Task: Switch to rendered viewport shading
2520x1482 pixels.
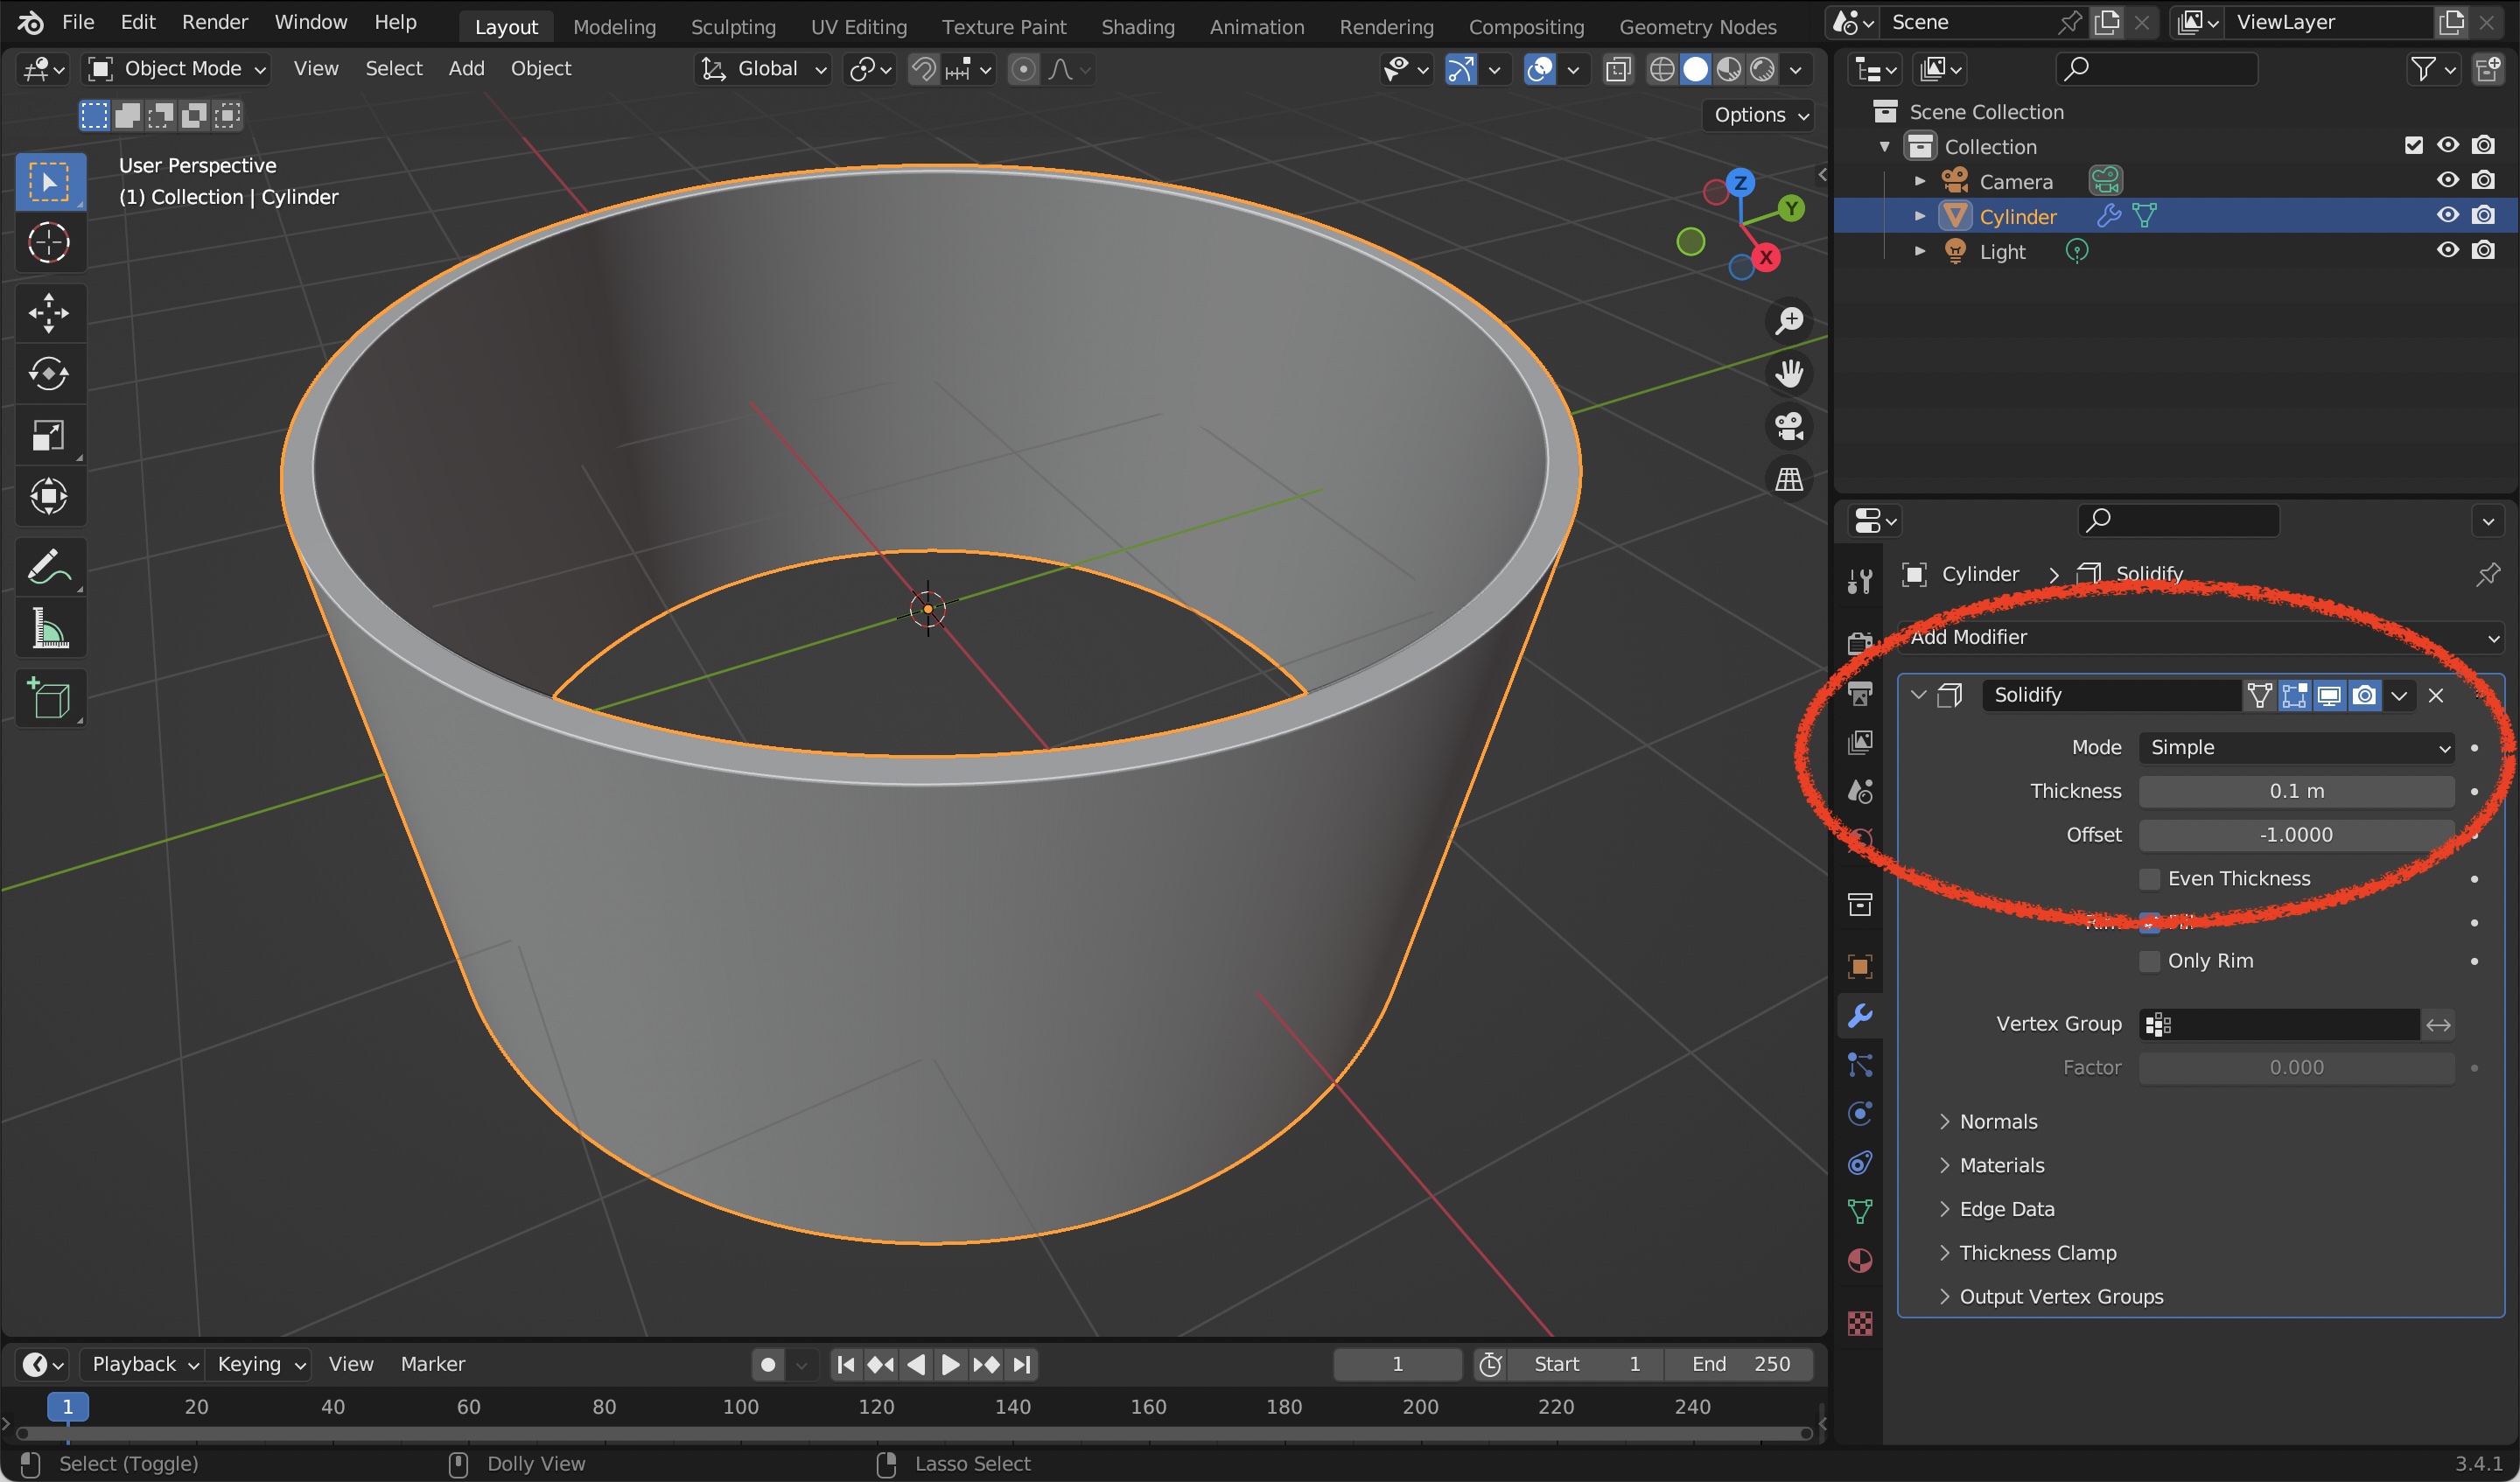Action: tap(1763, 69)
